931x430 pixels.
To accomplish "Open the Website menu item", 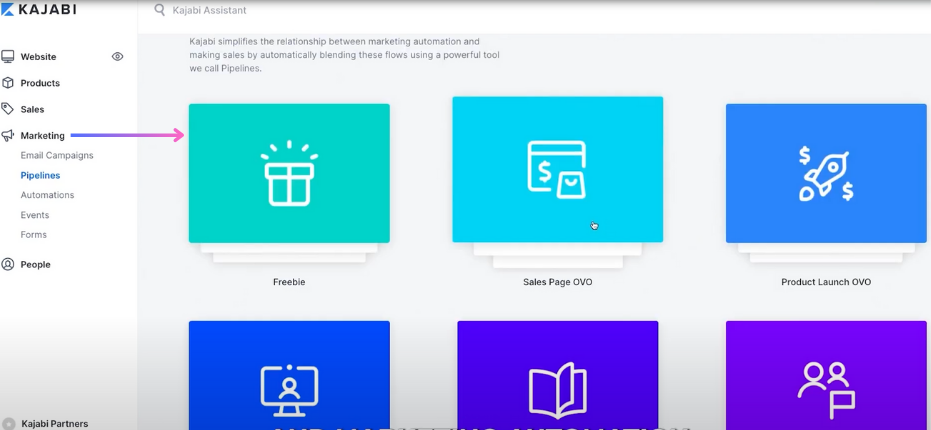I will tap(39, 57).
